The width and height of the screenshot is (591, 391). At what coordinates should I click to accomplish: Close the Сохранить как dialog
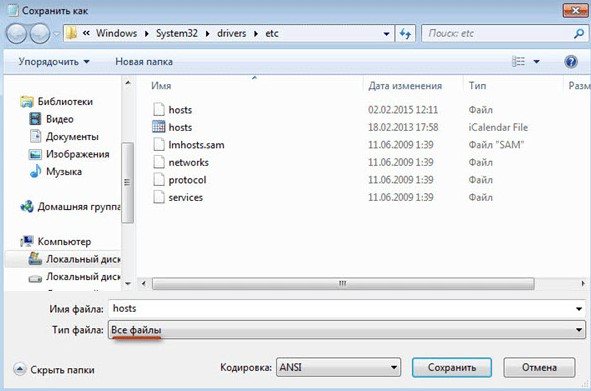pyautogui.click(x=575, y=11)
